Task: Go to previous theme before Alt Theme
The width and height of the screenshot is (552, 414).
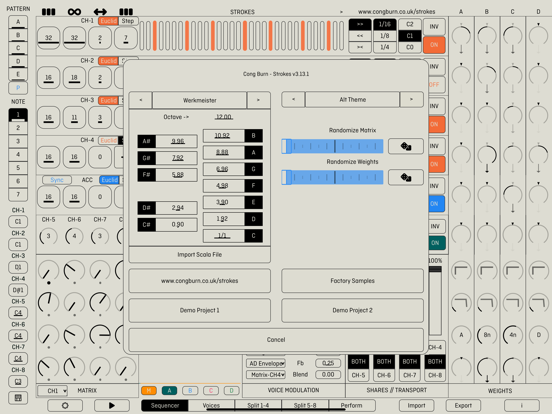Action: 293,100
